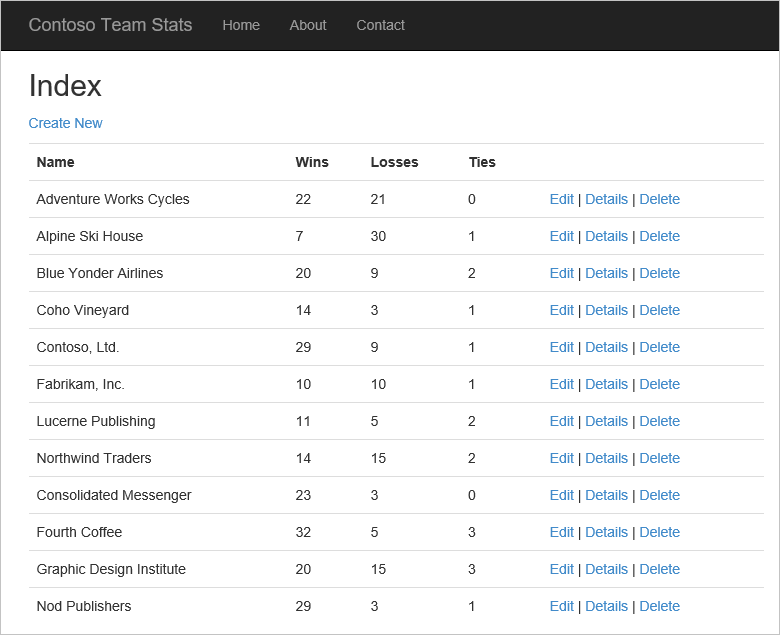
Task: Select the Adventure Works Cycles name cell
Action: pos(113,199)
